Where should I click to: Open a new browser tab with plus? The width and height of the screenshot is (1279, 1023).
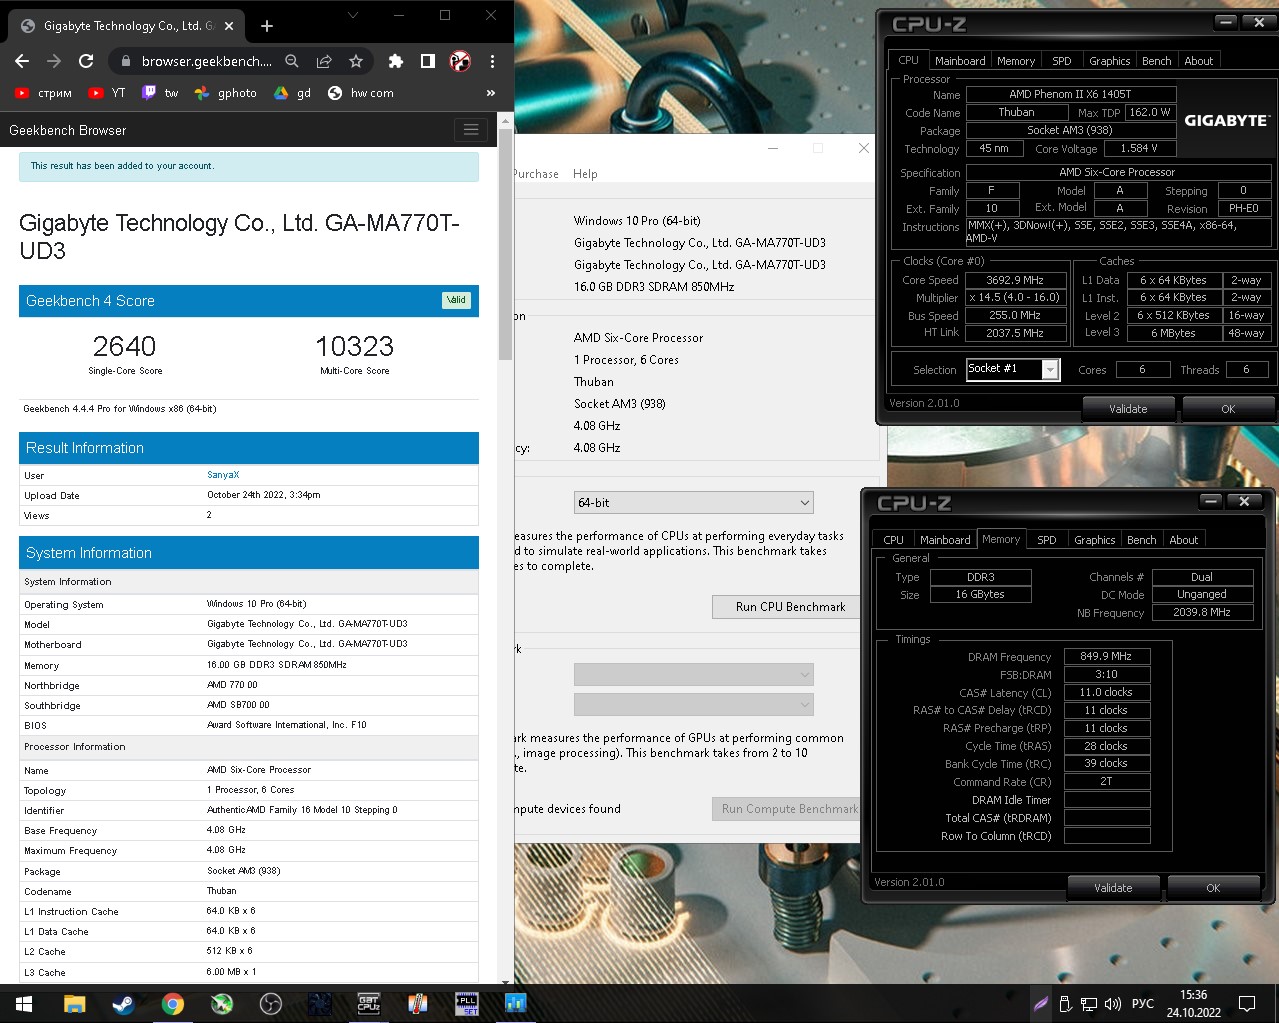click(267, 26)
